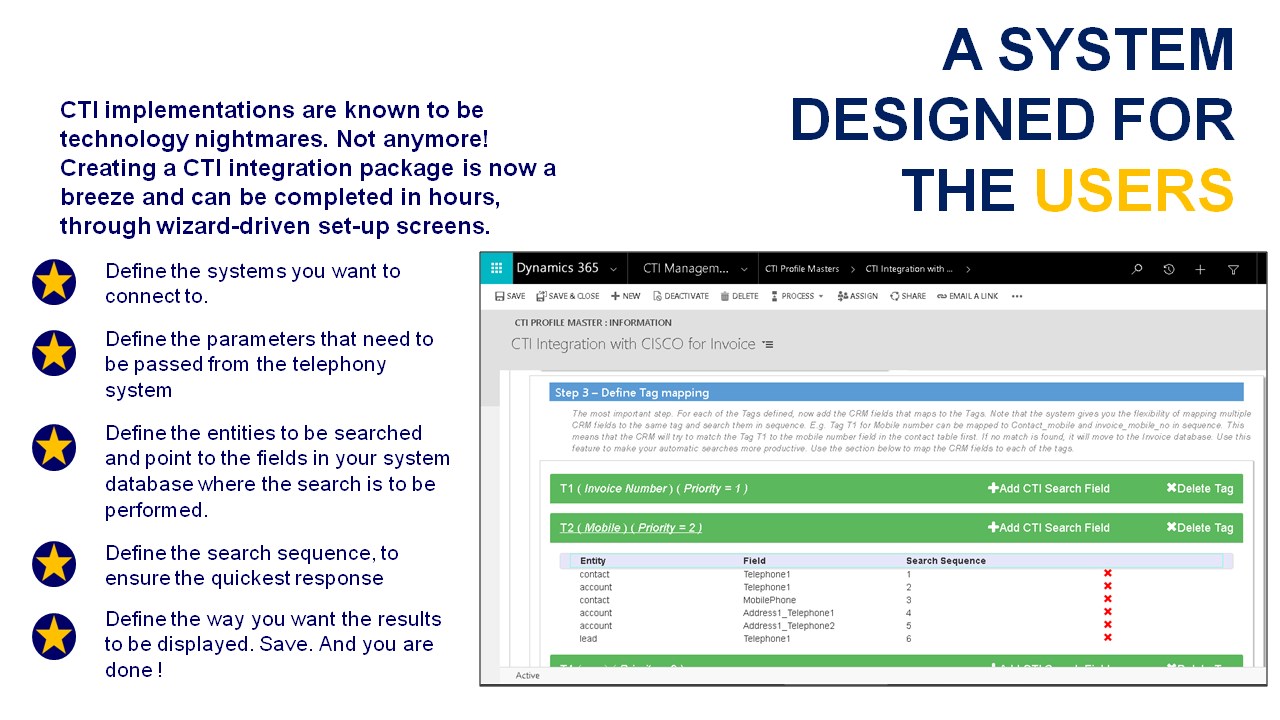Click star beside Define the way results bullet

click(x=54, y=636)
